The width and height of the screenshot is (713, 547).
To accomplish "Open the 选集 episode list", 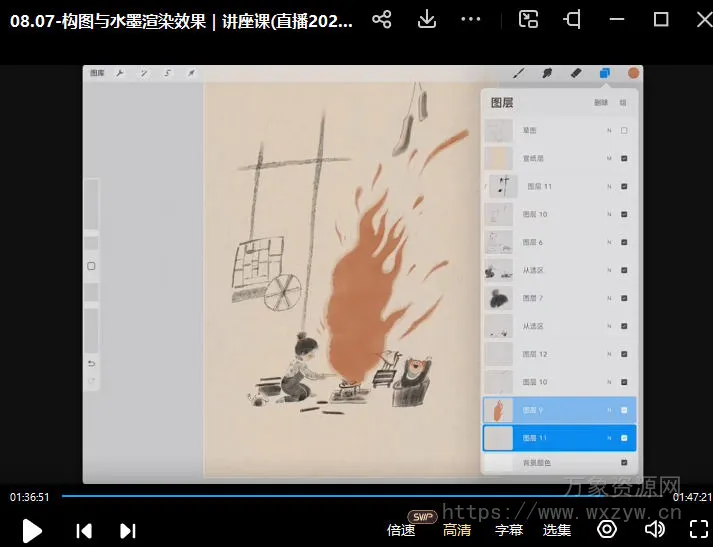I will [557, 530].
